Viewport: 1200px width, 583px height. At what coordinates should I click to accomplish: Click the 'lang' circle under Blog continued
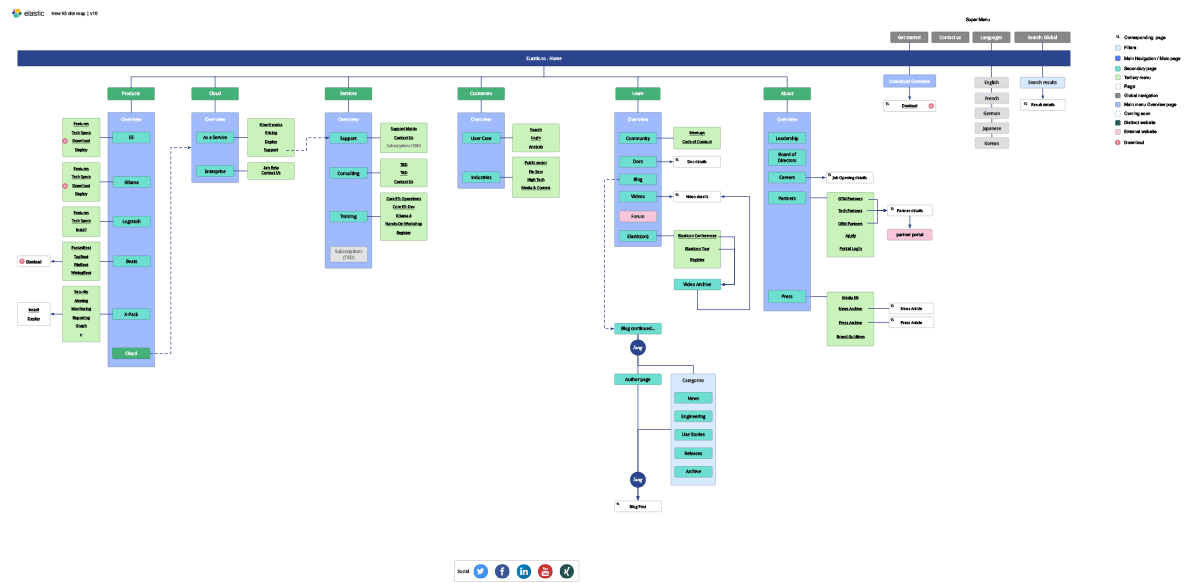[637, 348]
